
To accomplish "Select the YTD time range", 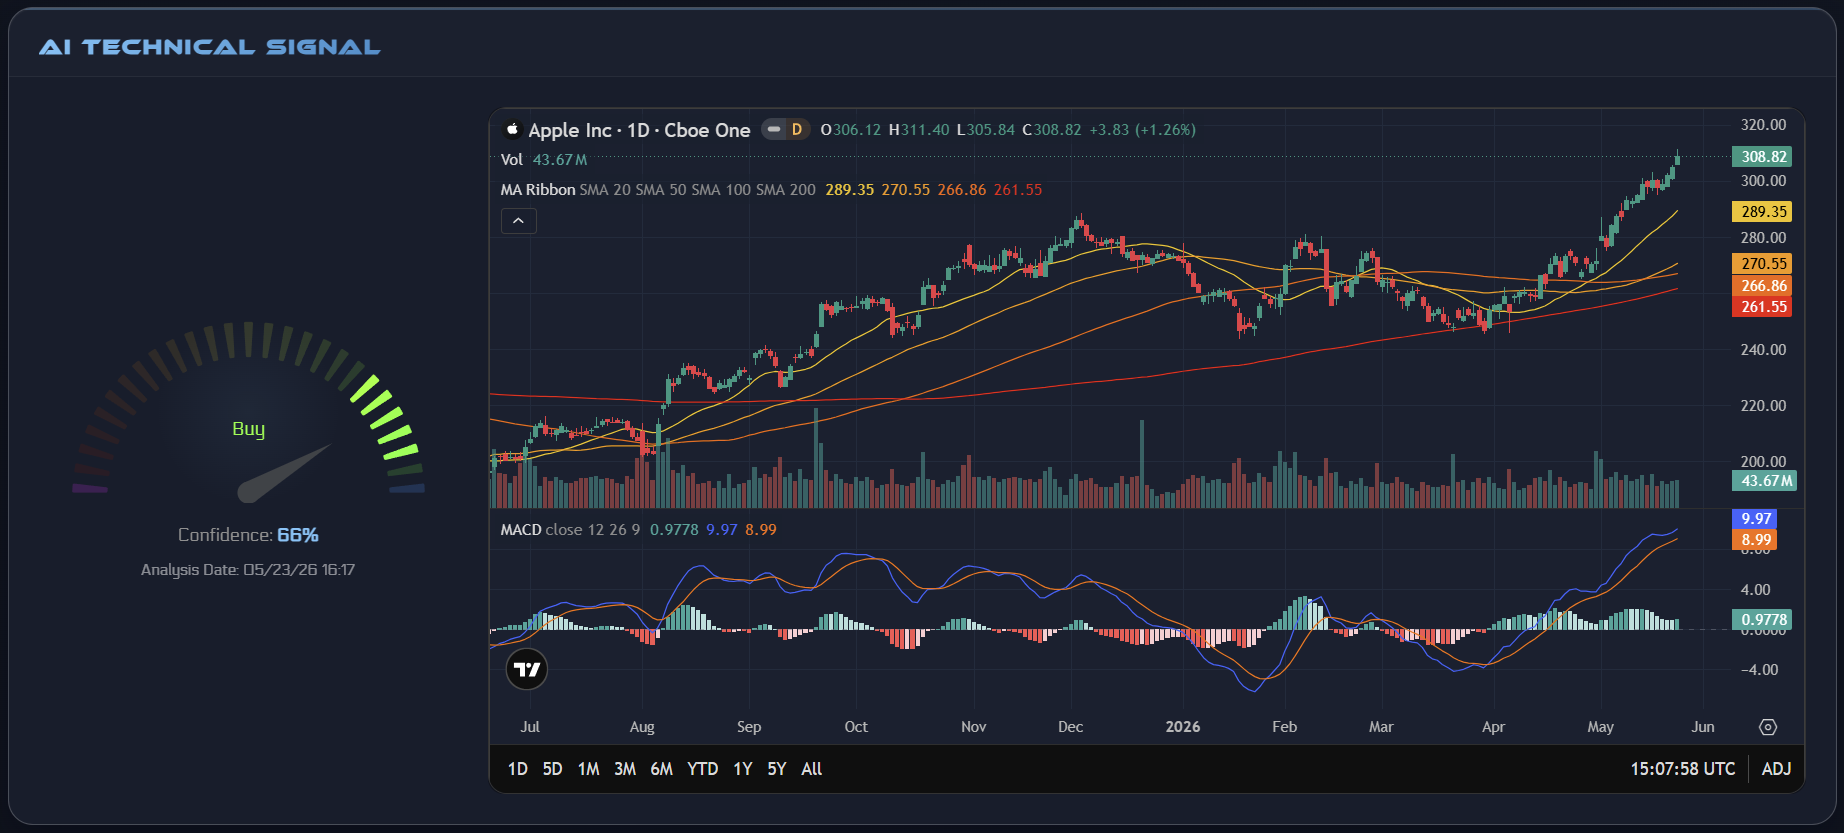I will [x=702, y=769].
